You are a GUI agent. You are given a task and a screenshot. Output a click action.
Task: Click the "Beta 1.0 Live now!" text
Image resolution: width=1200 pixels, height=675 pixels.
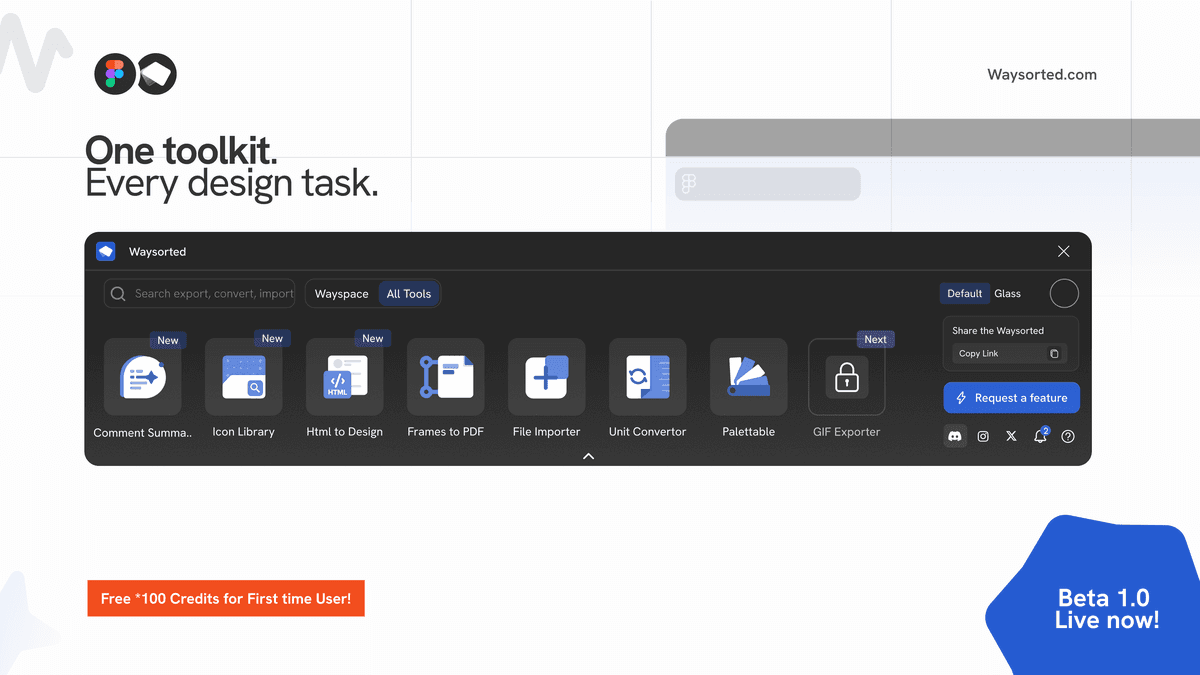pos(1107,609)
